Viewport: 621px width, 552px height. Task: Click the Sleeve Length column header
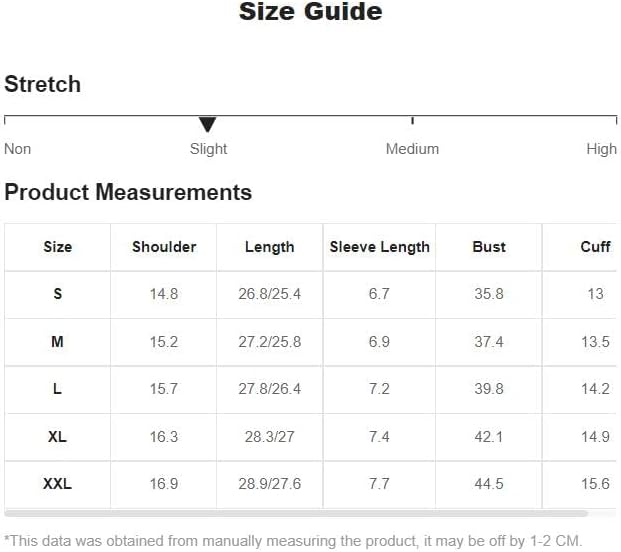click(379, 247)
